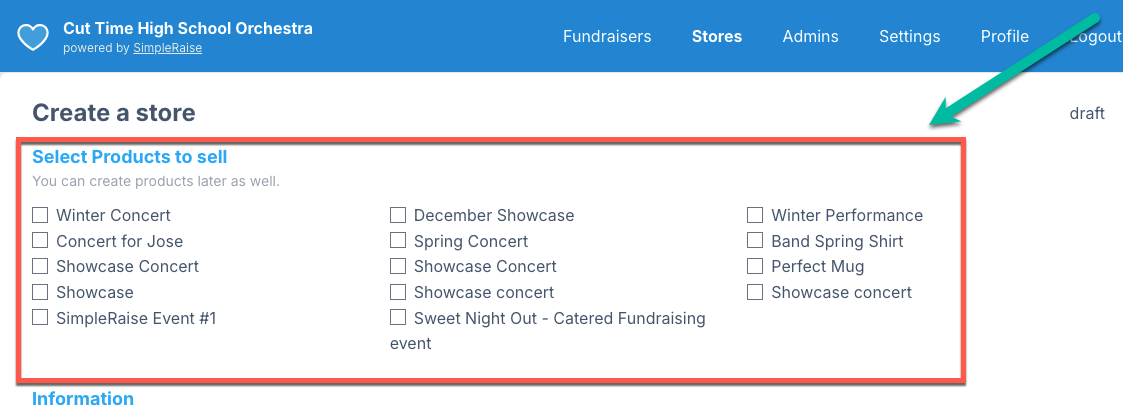Click the heart logo icon
This screenshot has height=411, width=1123.
[33, 37]
